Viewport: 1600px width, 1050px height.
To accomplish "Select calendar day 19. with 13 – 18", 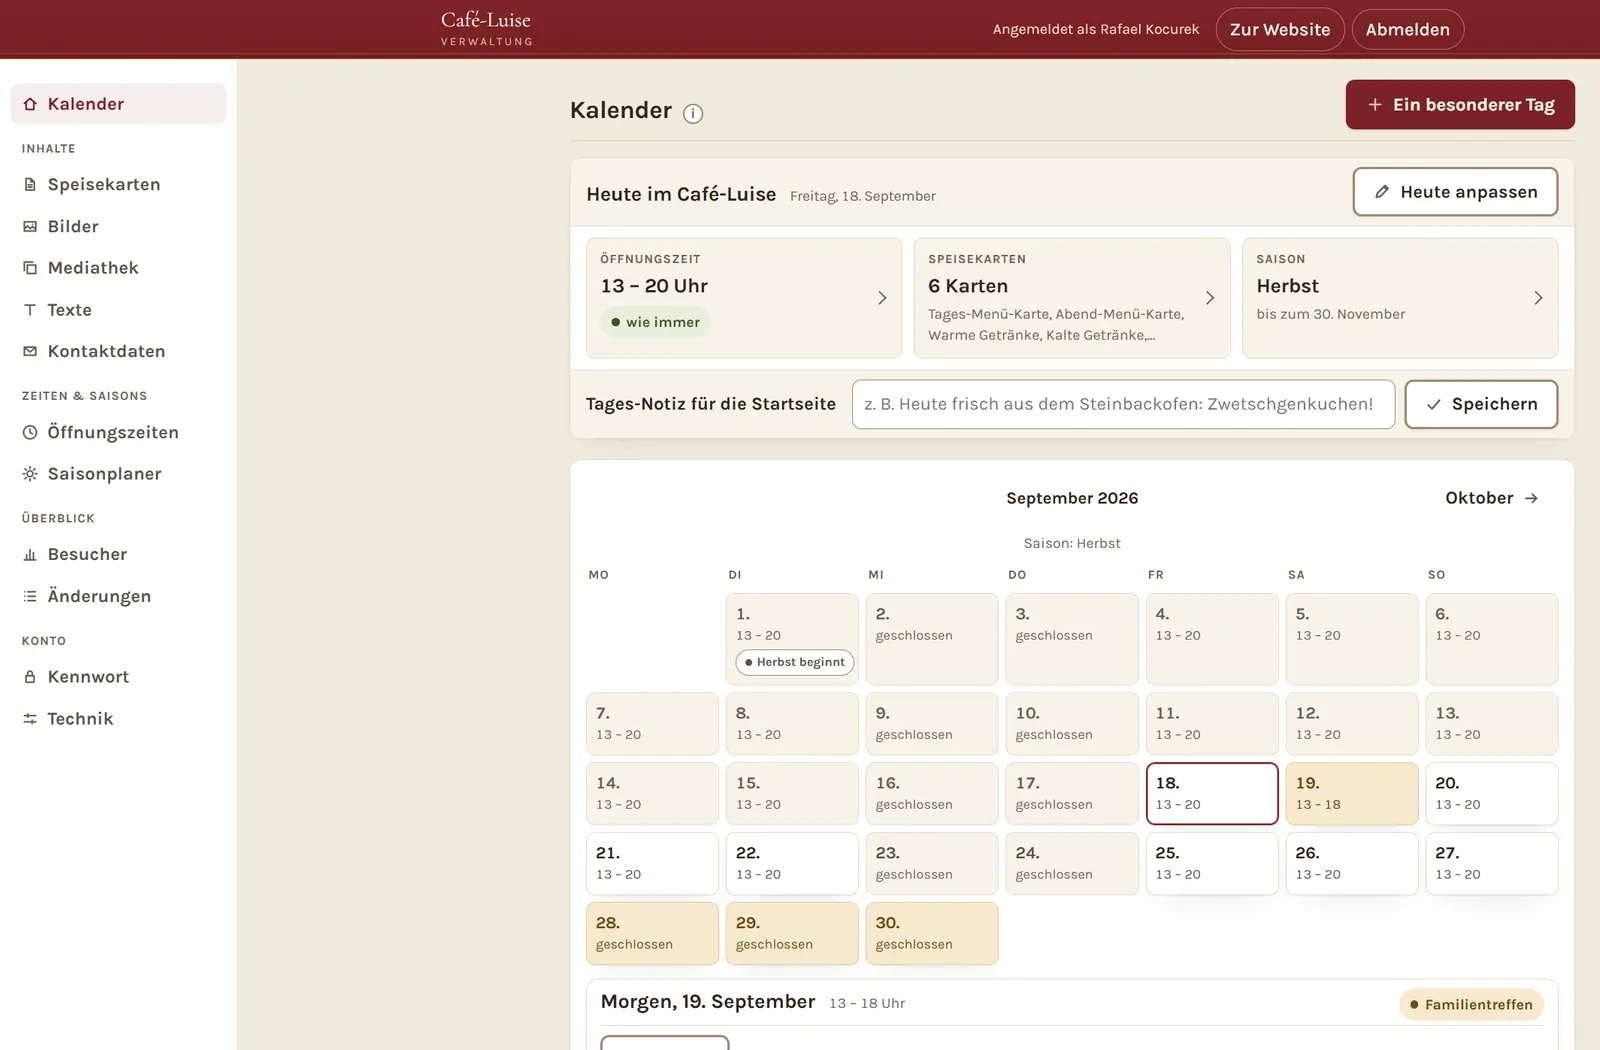I will pyautogui.click(x=1352, y=794).
